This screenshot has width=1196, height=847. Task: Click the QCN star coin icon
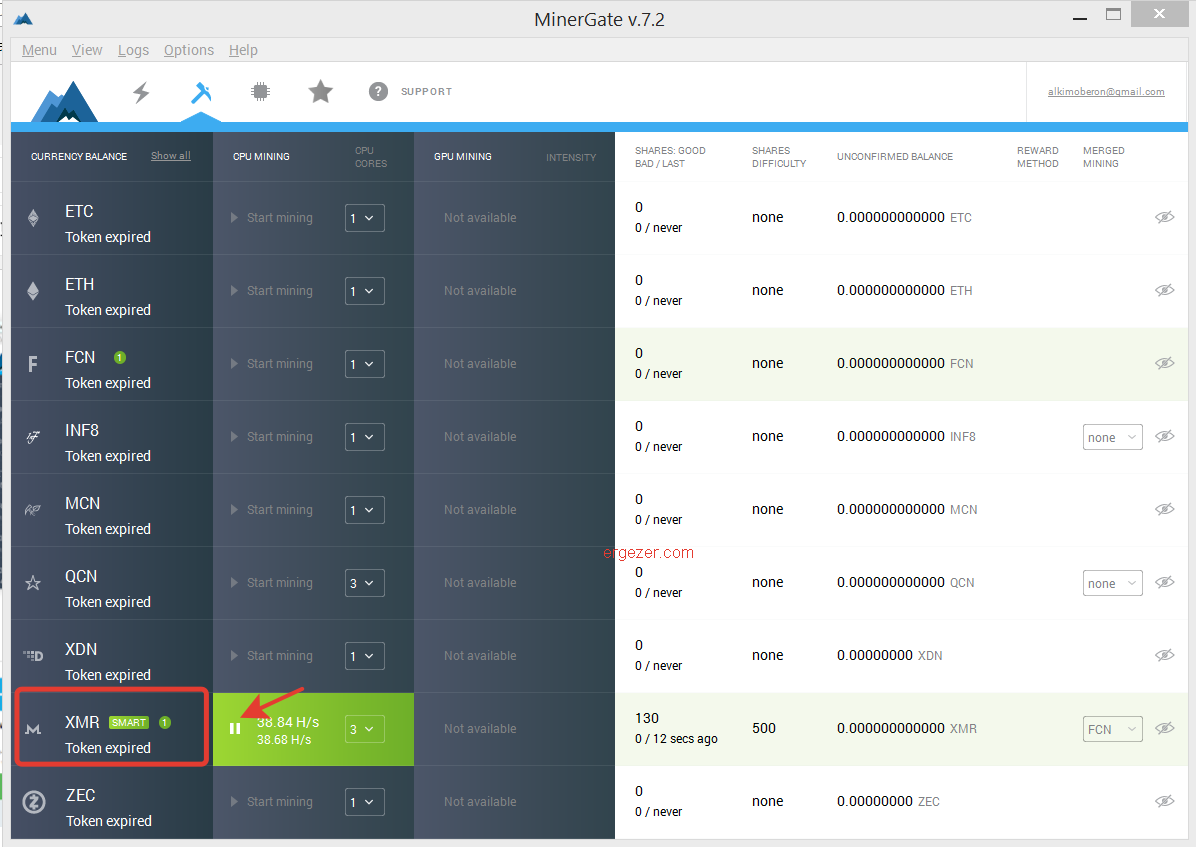(x=33, y=583)
